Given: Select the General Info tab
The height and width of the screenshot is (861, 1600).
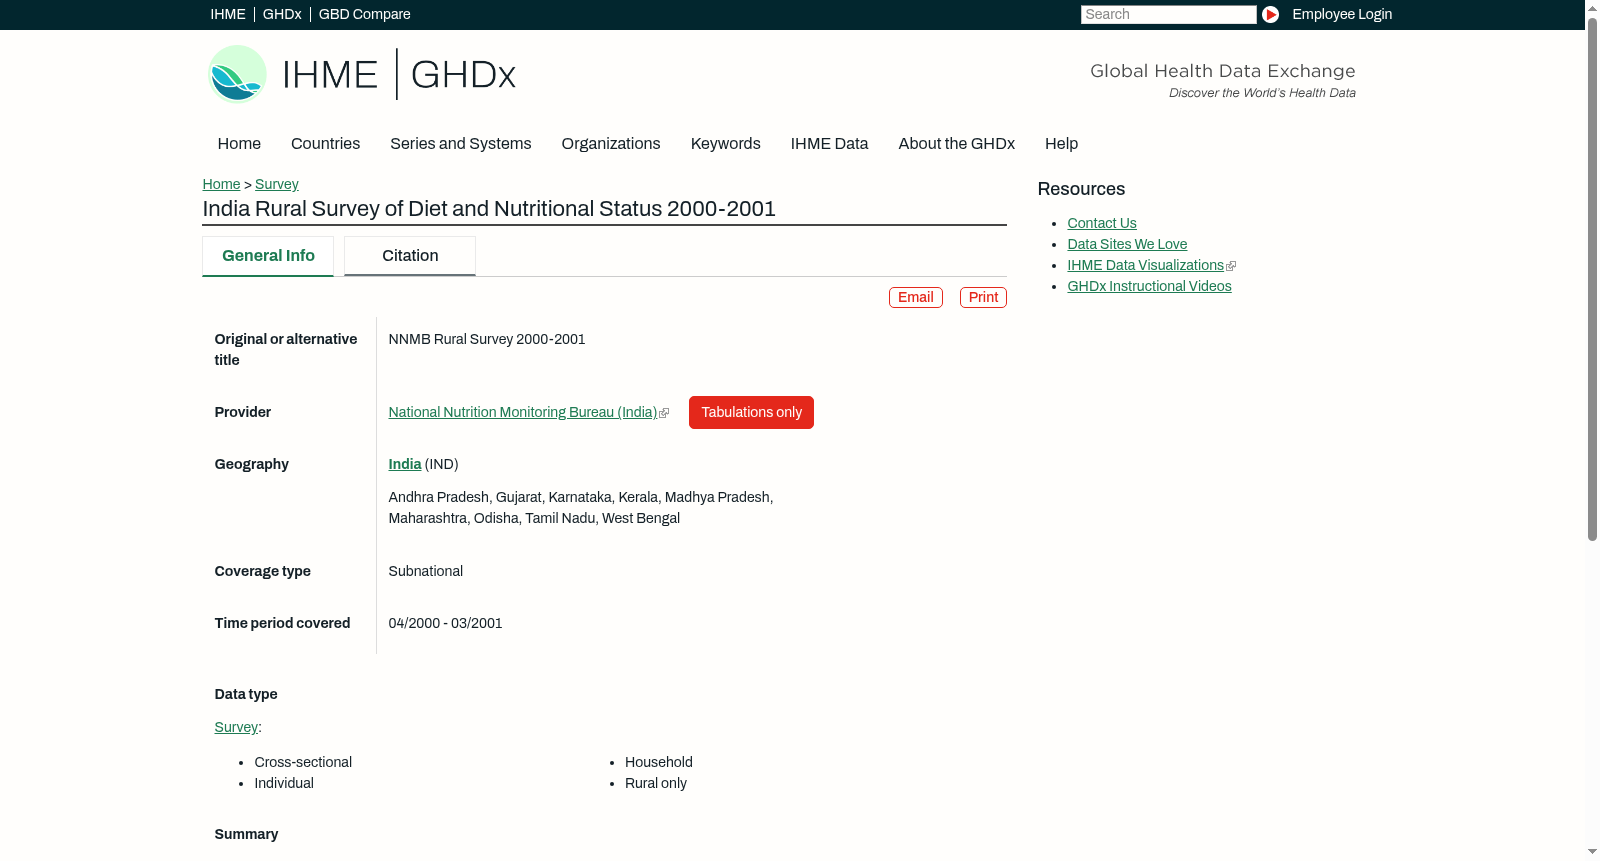Looking at the screenshot, I should (x=268, y=256).
